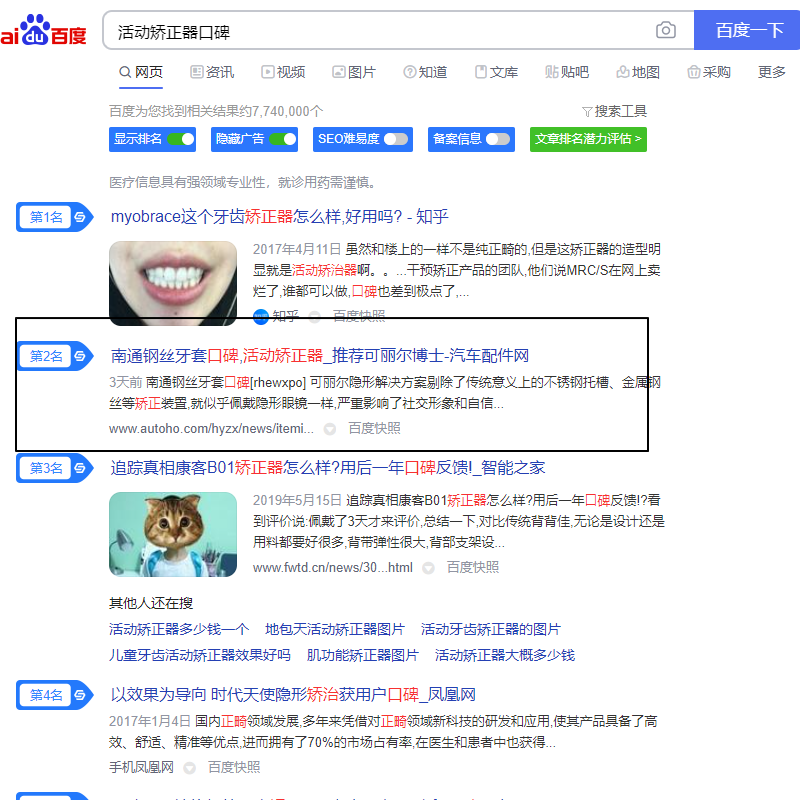800x800 pixels.
Task: Switch to the 视频 tab
Action: (x=283, y=72)
